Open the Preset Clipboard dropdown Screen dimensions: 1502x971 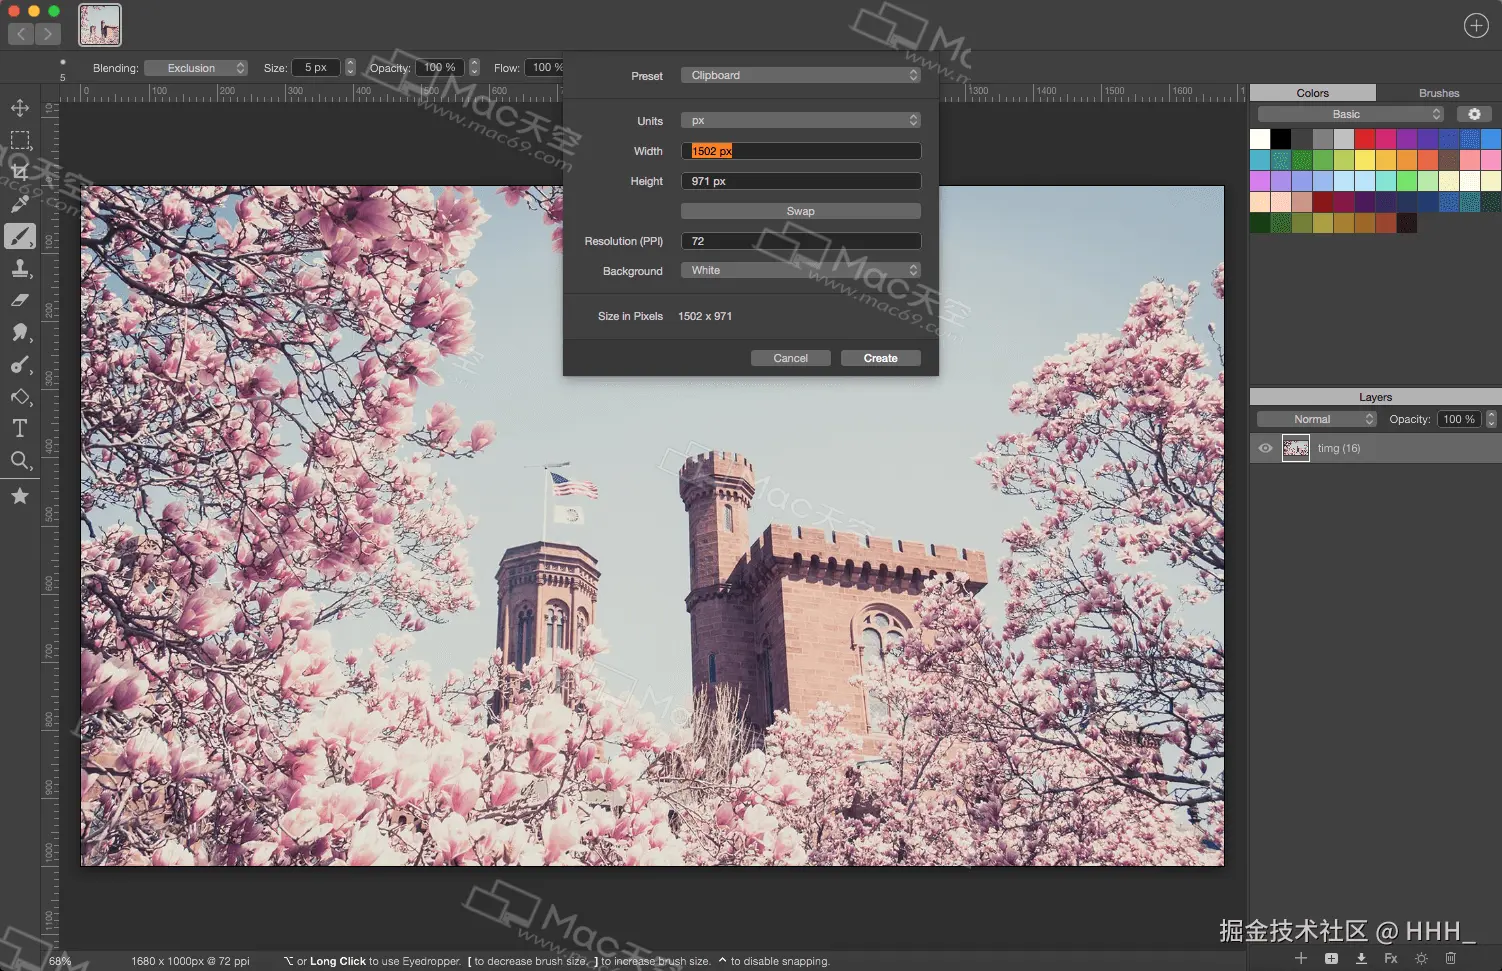[x=800, y=76]
